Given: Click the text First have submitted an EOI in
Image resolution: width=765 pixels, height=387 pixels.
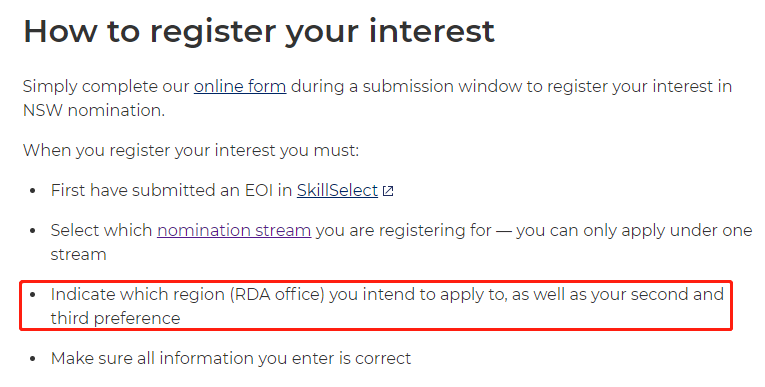Looking at the screenshot, I should (171, 190).
